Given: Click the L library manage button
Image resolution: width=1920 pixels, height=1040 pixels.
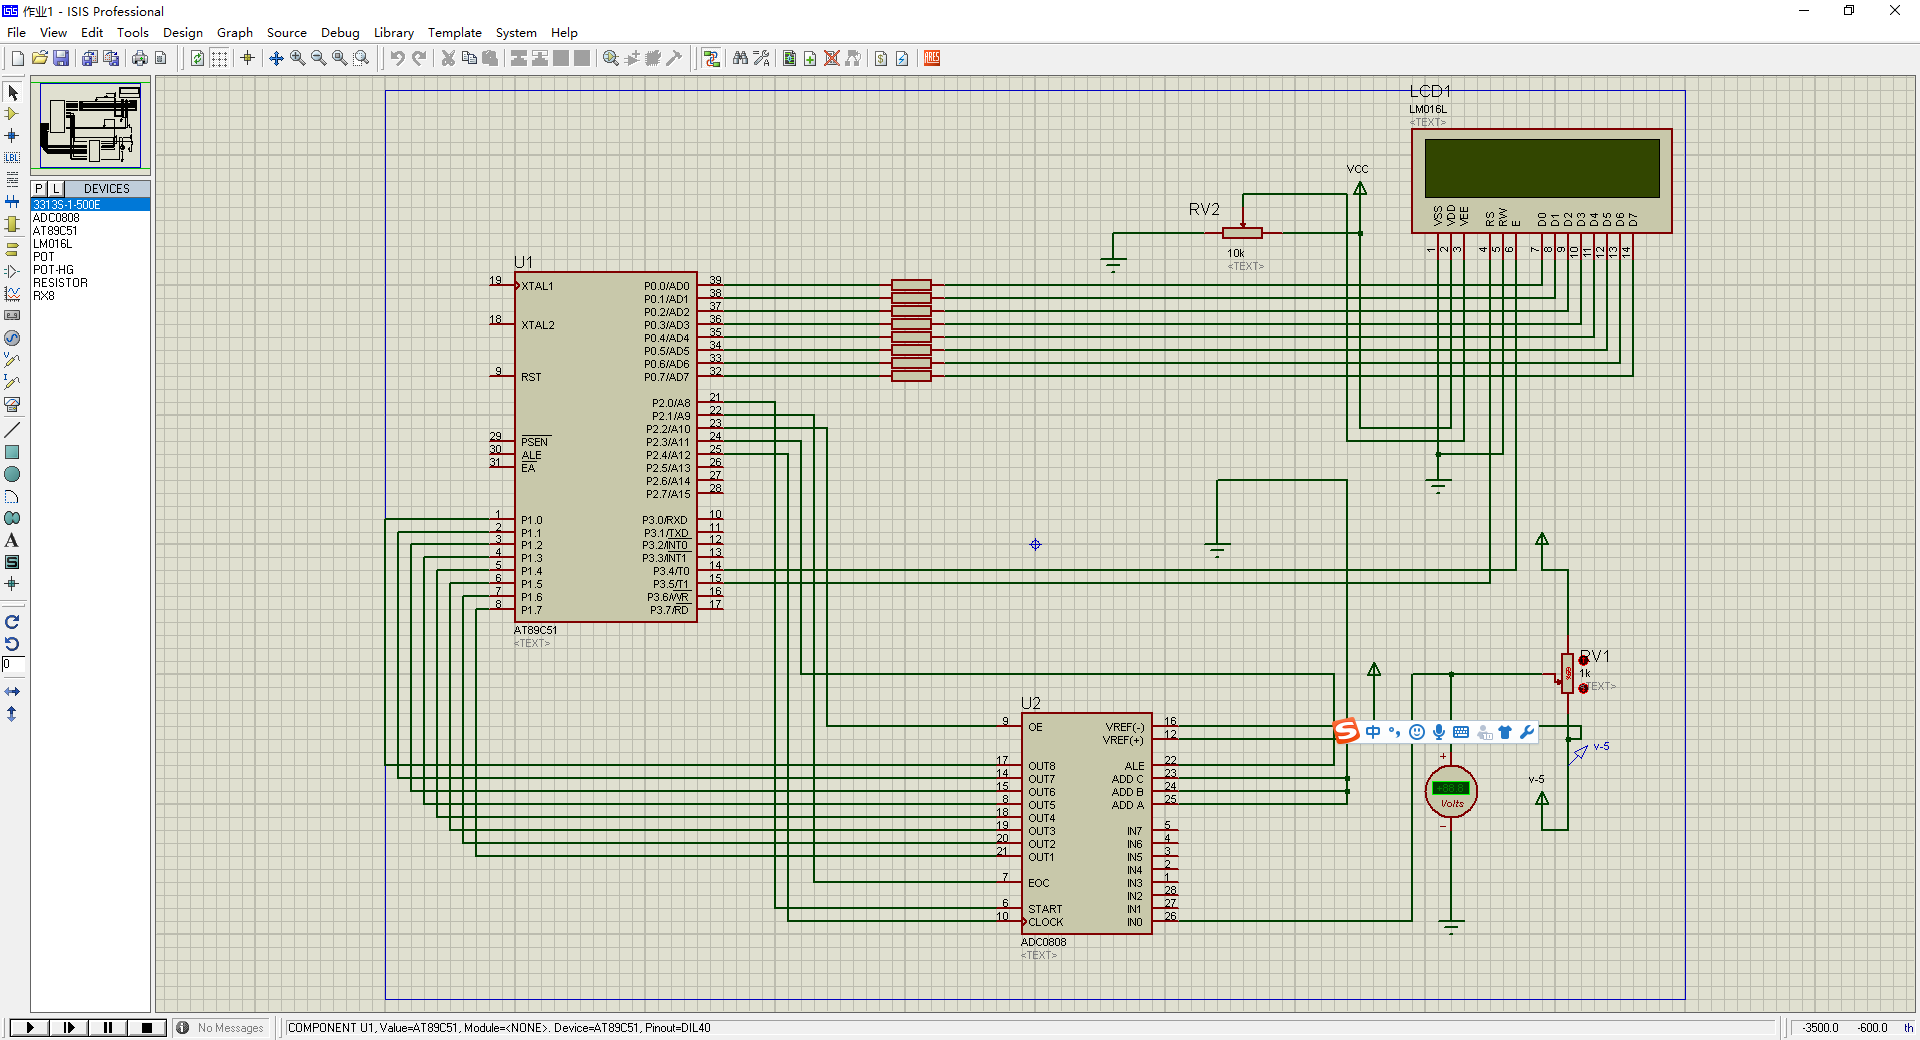Looking at the screenshot, I should point(56,188).
